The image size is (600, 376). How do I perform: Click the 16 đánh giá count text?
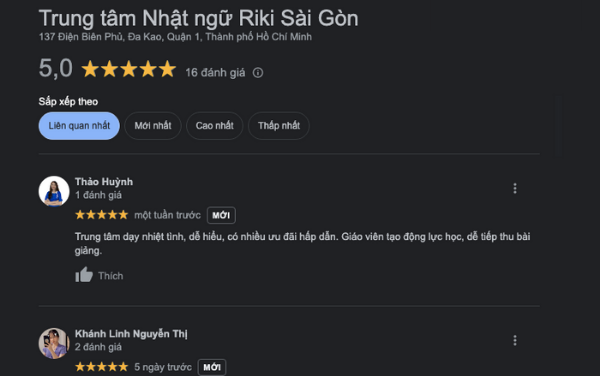(x=215, y=73)
